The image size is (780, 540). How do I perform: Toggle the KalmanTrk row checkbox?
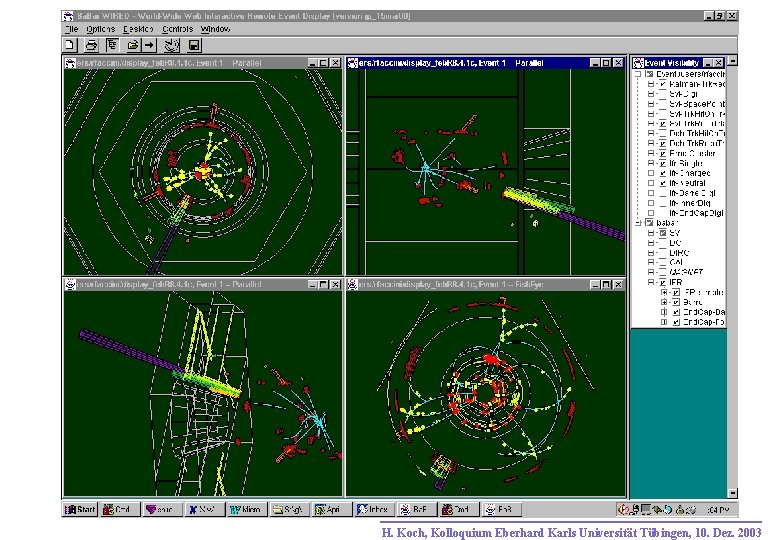click(x=662, y=84)
